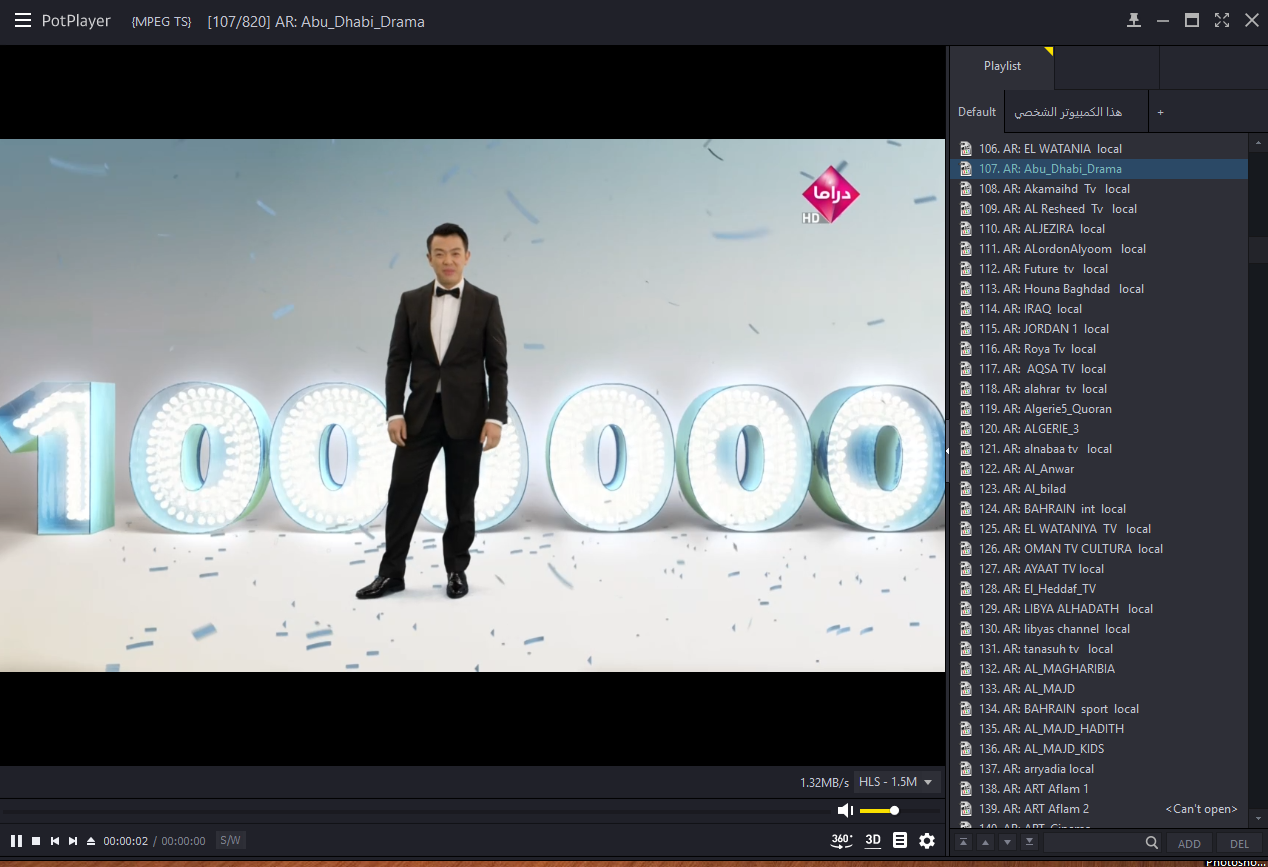Mute audio using the speaker icon
The image size is (1268, 867).
point(845,810)
